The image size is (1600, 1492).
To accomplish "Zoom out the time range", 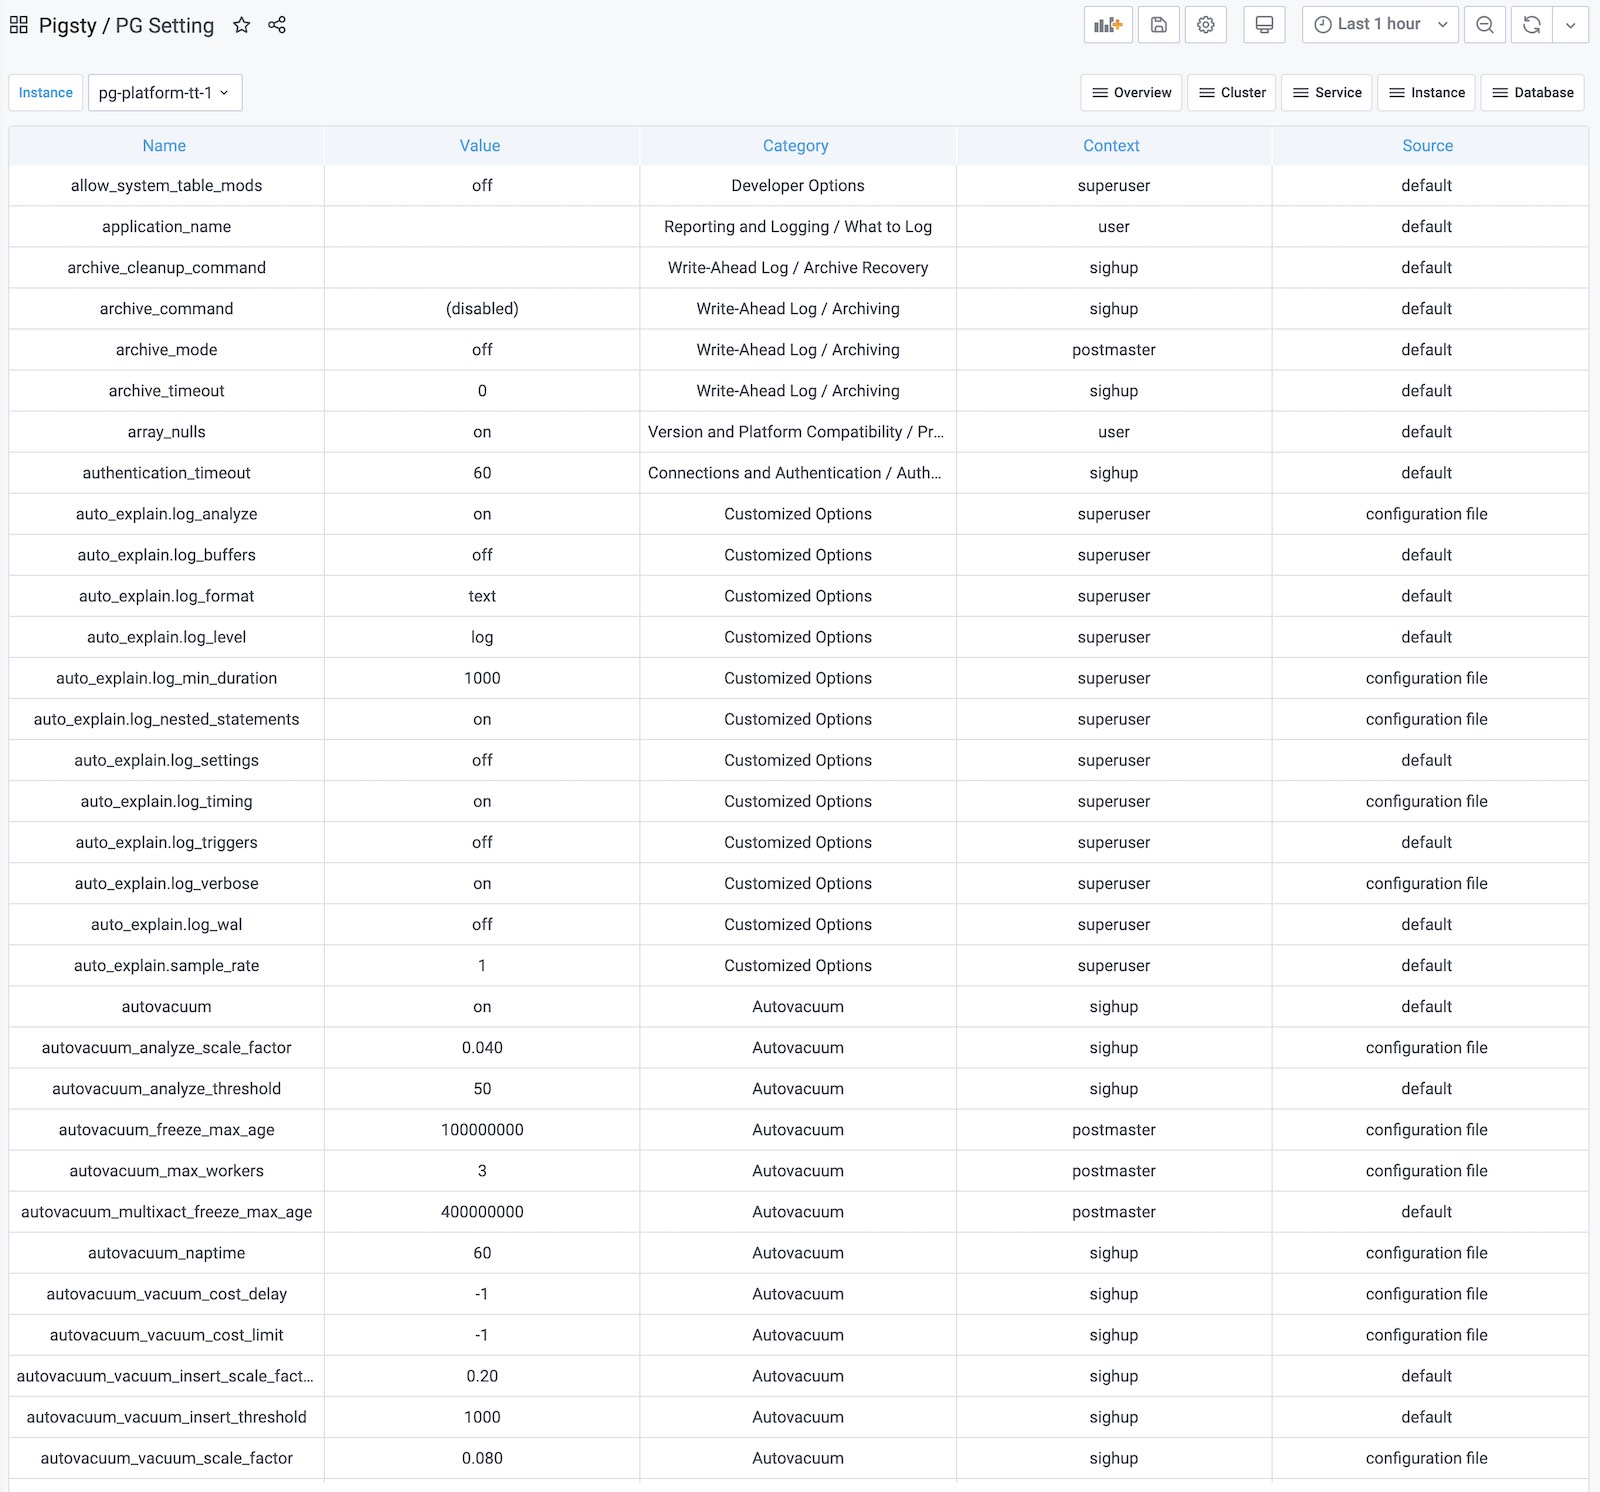I will [1485, 25].
